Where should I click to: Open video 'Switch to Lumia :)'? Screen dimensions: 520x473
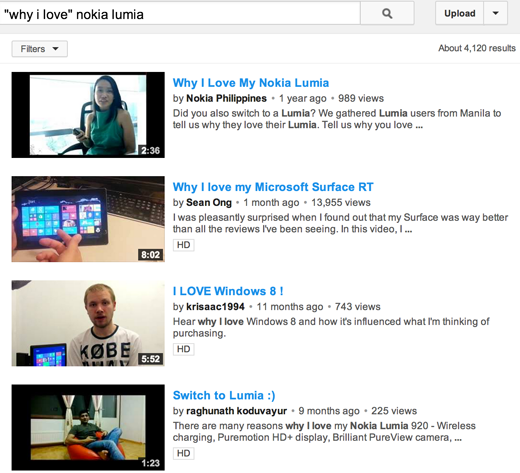tap(224, 395)
